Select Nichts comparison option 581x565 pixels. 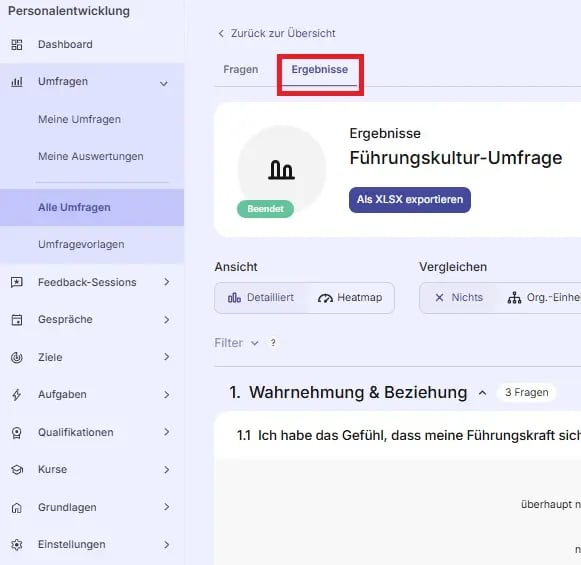pos(459,298)
